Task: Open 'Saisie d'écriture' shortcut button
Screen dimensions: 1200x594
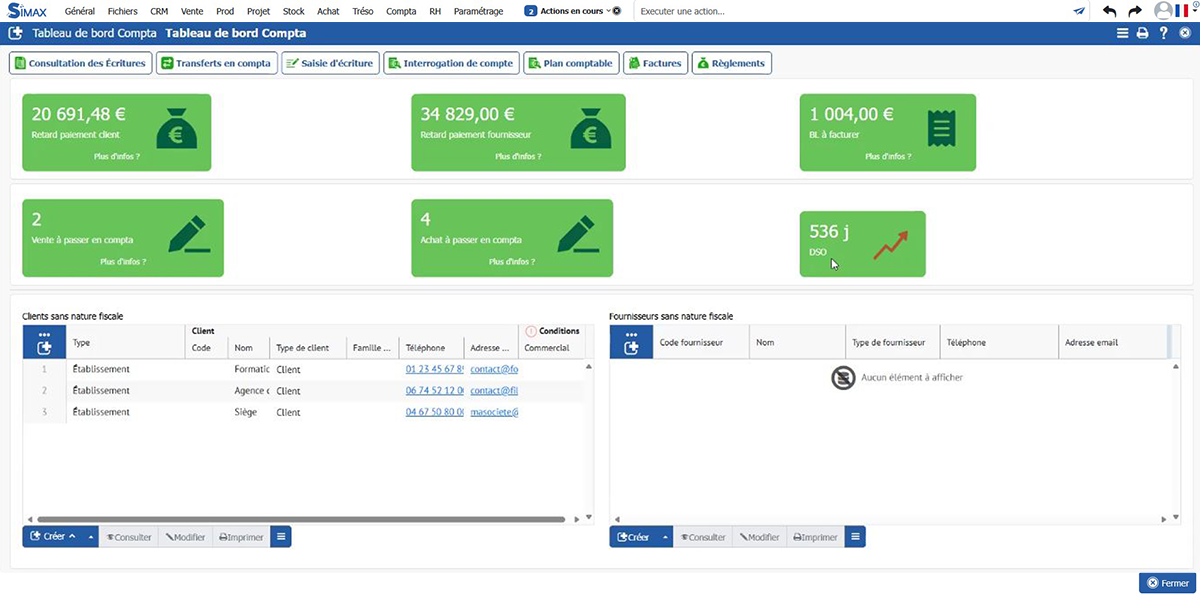Action: (x=329, y=63)
